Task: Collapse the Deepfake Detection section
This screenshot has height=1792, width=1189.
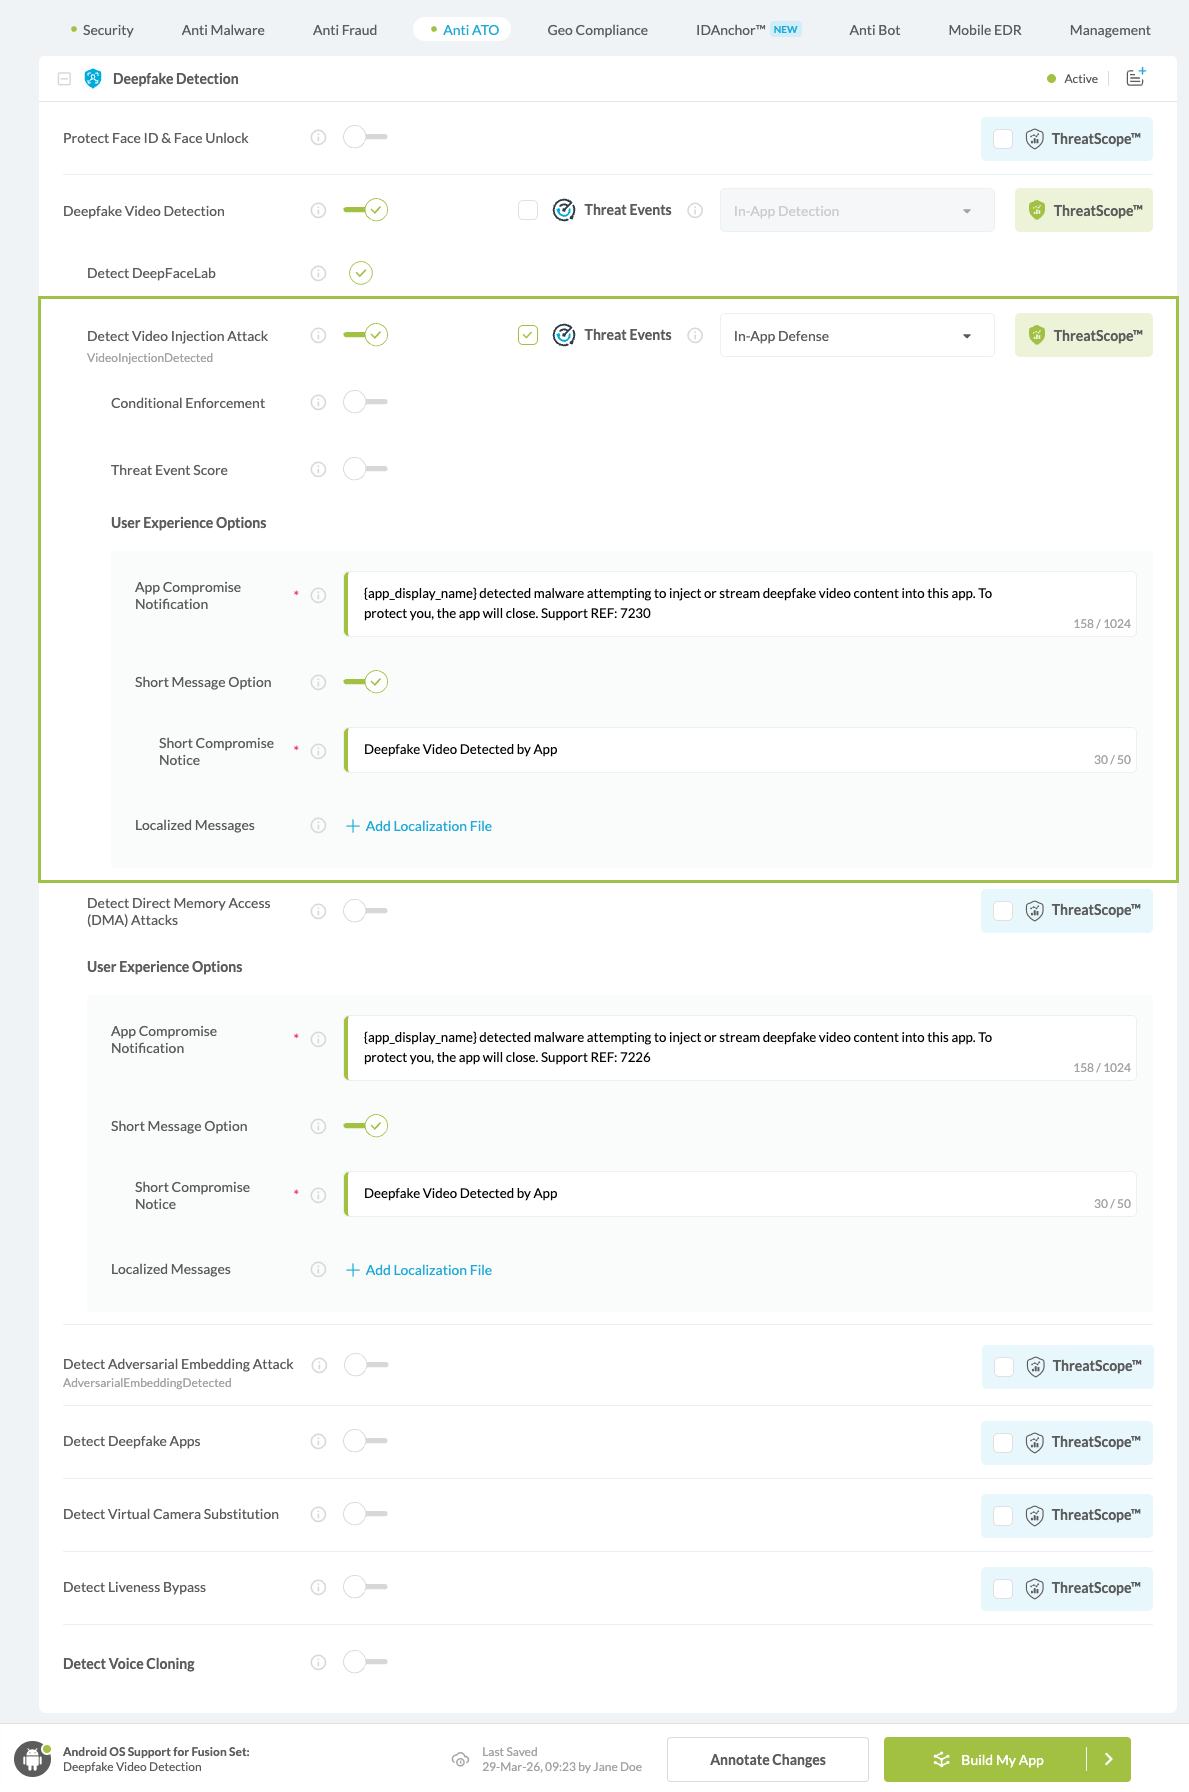Action: [x=64, y=79]
